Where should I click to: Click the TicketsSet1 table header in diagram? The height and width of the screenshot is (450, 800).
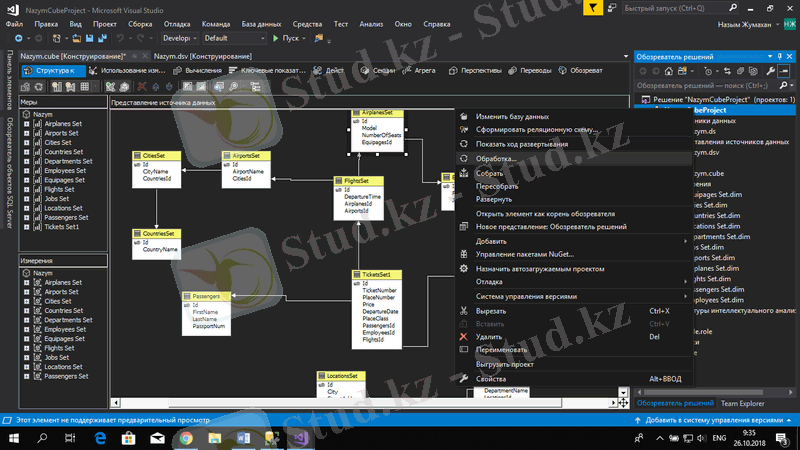(x=377, y=274)
